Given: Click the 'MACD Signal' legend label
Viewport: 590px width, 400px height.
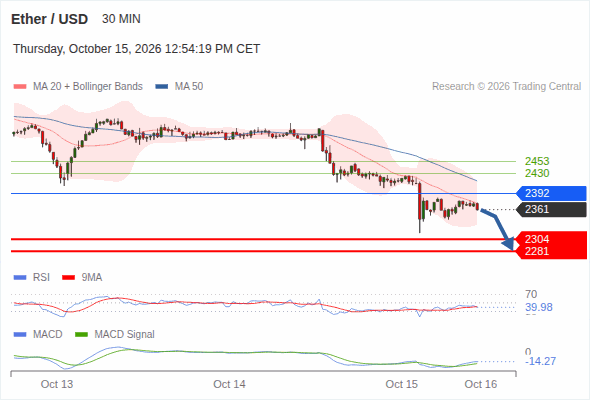Looking at the screenshot, I should click(x=125, y=334).
